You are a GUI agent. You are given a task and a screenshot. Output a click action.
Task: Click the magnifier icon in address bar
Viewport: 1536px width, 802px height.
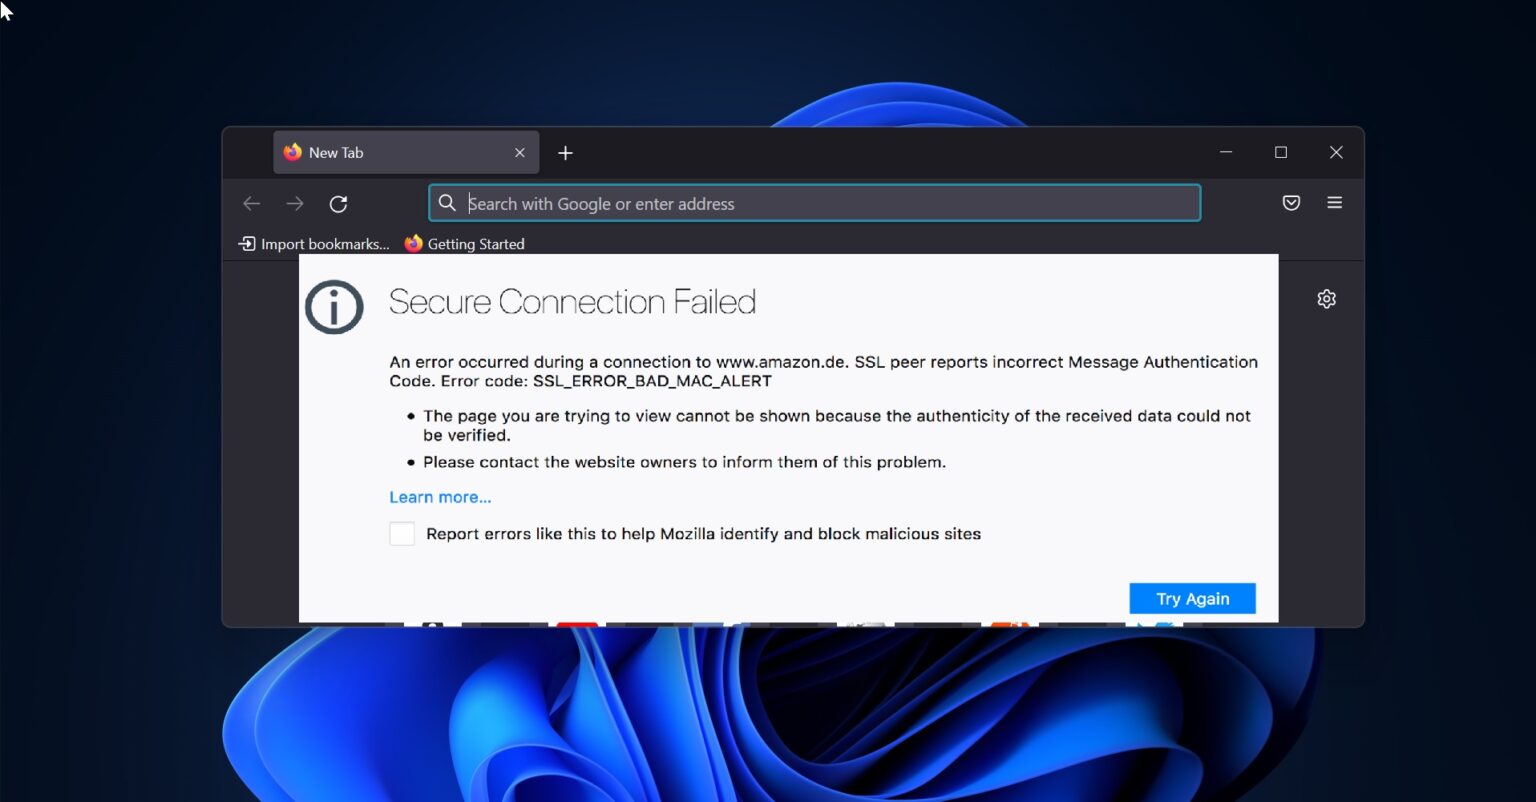coord(448,203)
